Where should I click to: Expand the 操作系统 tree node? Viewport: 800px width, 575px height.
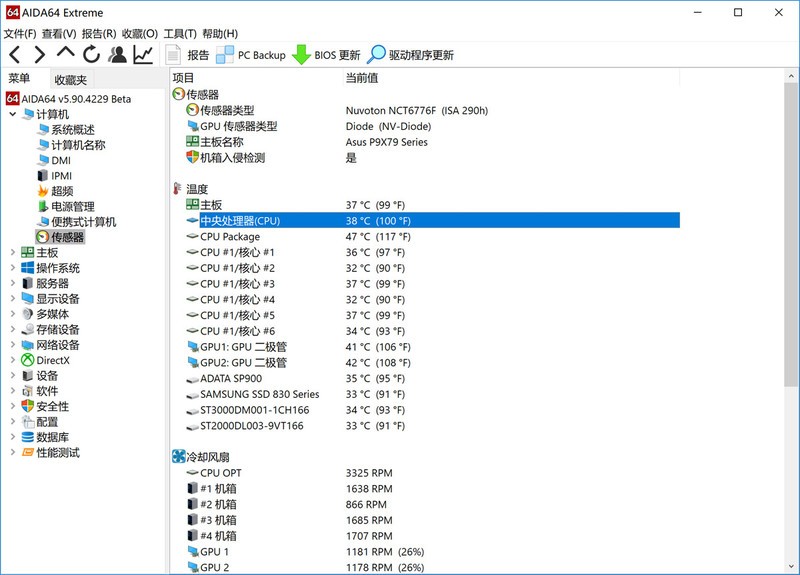(x=13, y=267)
